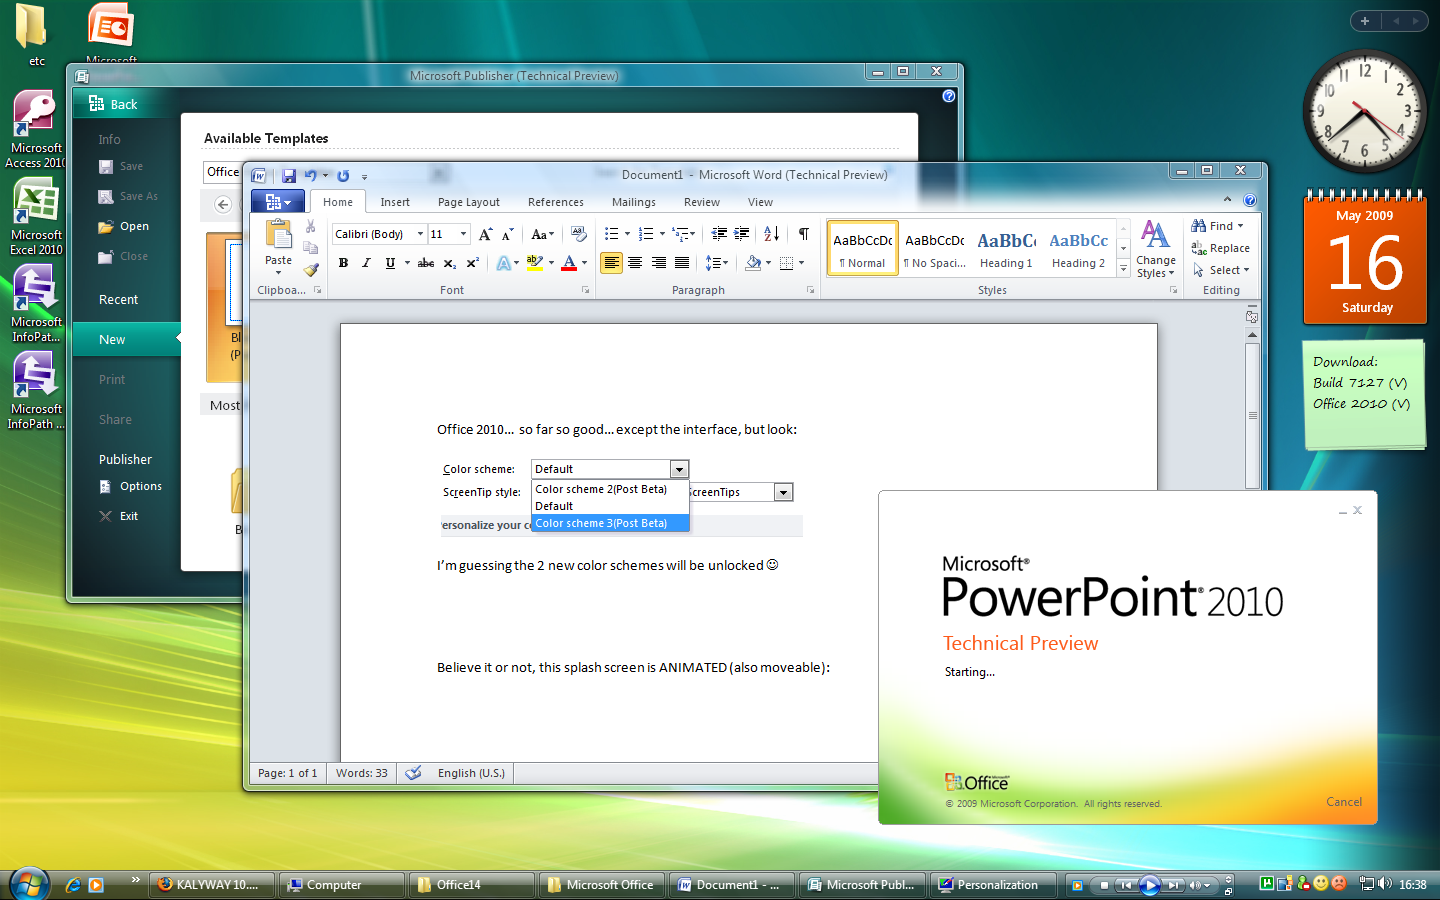
Task: Click the Office14 taskbar button
Action: click(470, 885)
